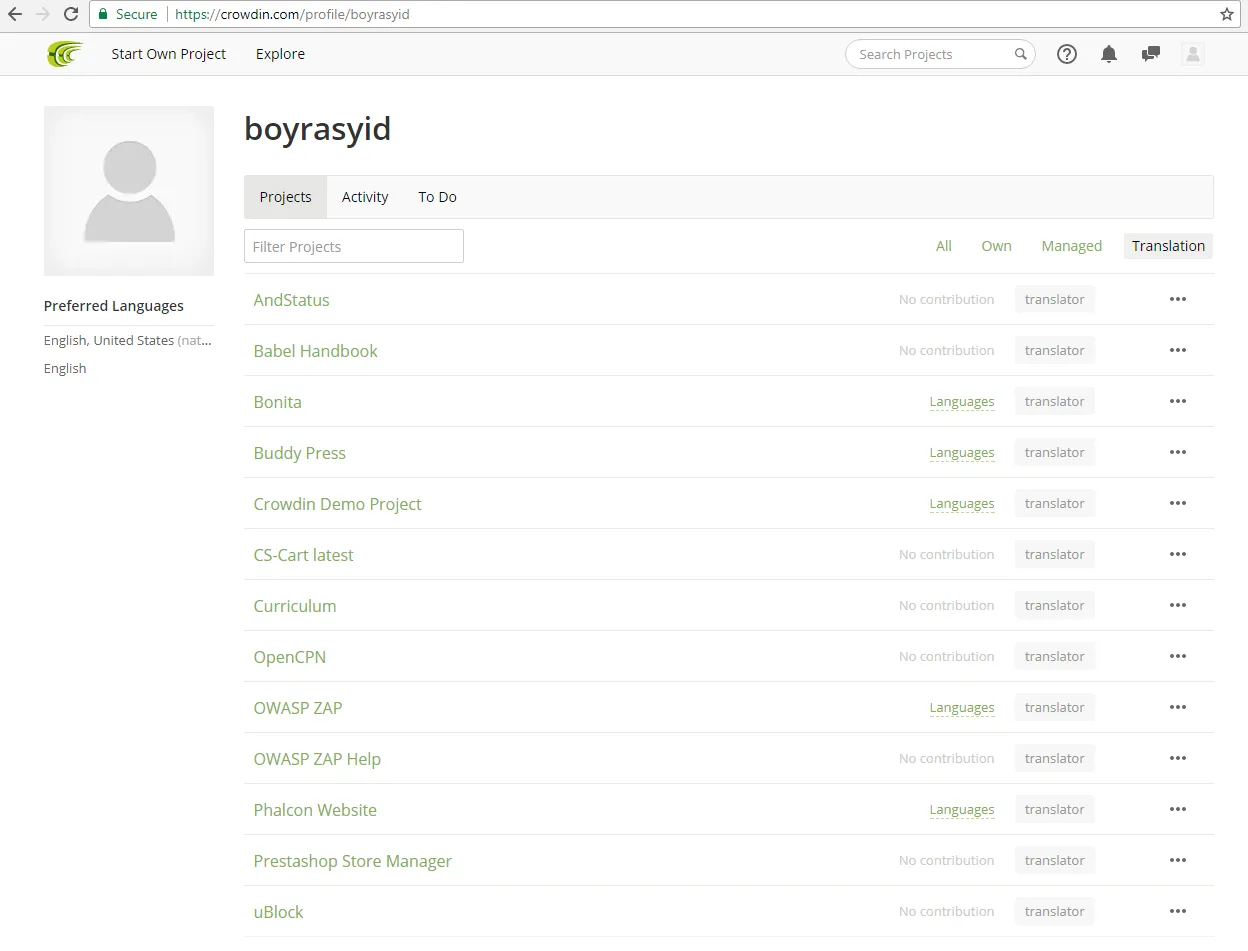The width and height of the screenshot is (1248, 951).
Task: Open OpenCPN row options menu
Action: [1177, 656]
